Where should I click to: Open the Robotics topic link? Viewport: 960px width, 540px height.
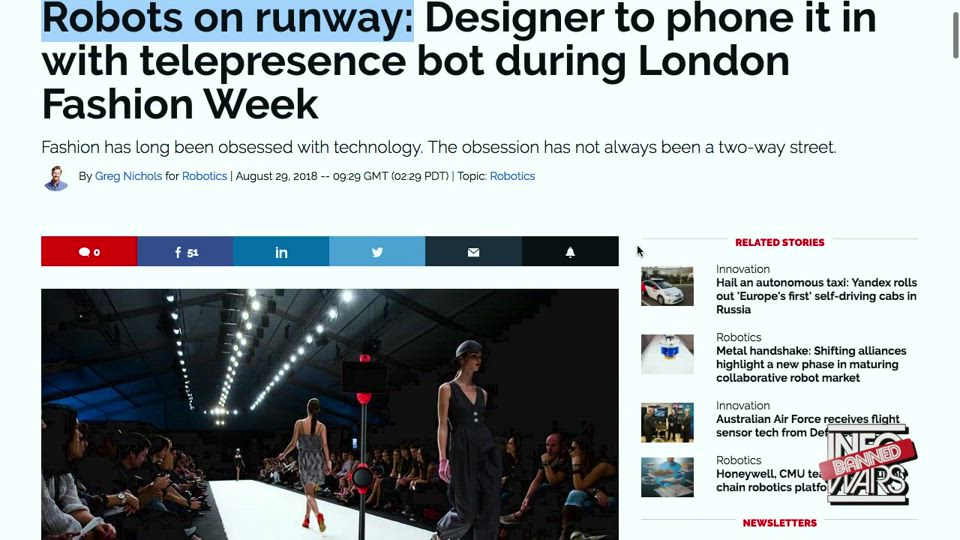[512, 176]
